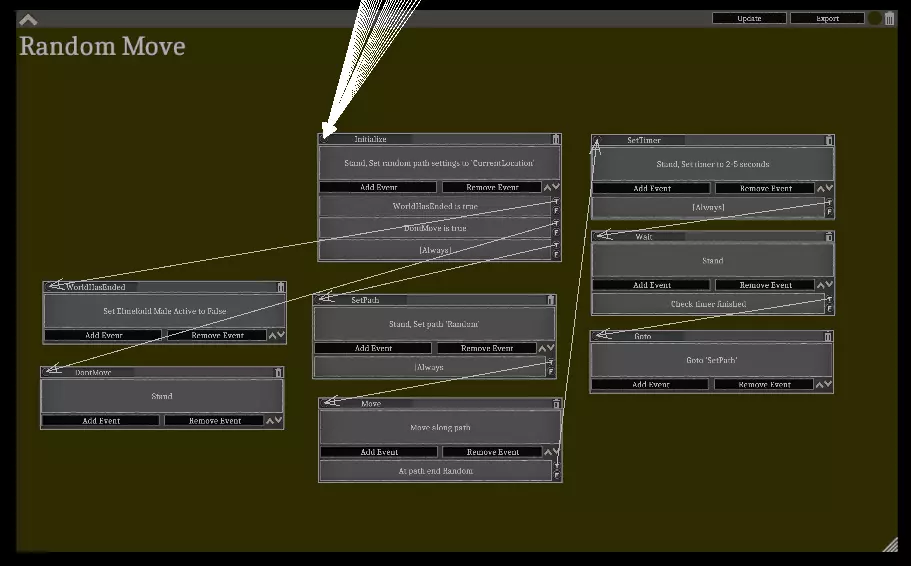Click the Update button
Screen dimensions: 911x566
tap(749, 19)
